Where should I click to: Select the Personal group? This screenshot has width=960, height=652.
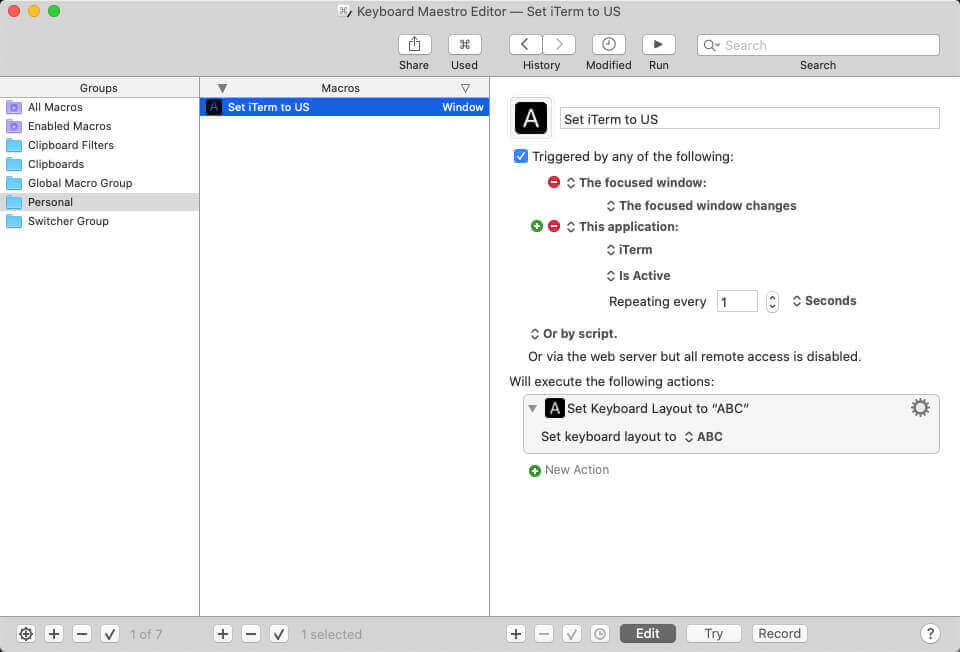tap(99, 202)
